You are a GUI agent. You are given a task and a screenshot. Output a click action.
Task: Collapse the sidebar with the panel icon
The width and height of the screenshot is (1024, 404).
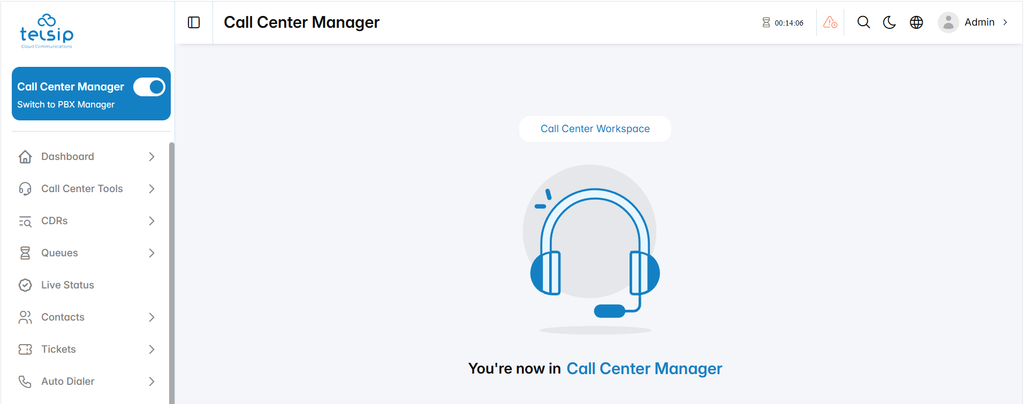coord(194,23)
